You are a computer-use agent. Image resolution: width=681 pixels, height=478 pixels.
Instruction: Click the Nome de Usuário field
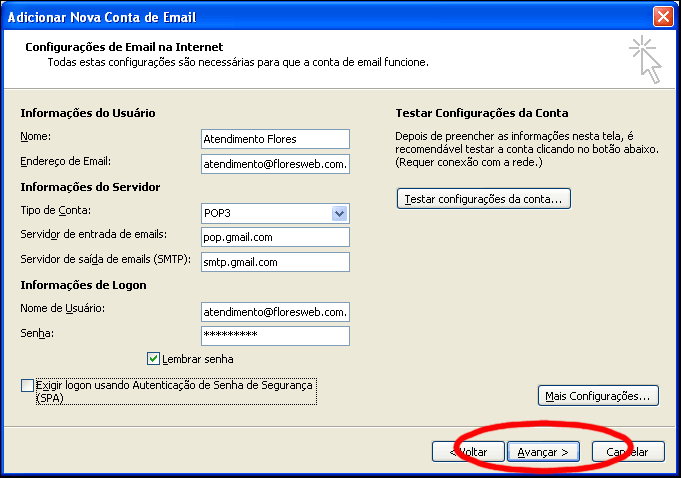tap(275, 312)
